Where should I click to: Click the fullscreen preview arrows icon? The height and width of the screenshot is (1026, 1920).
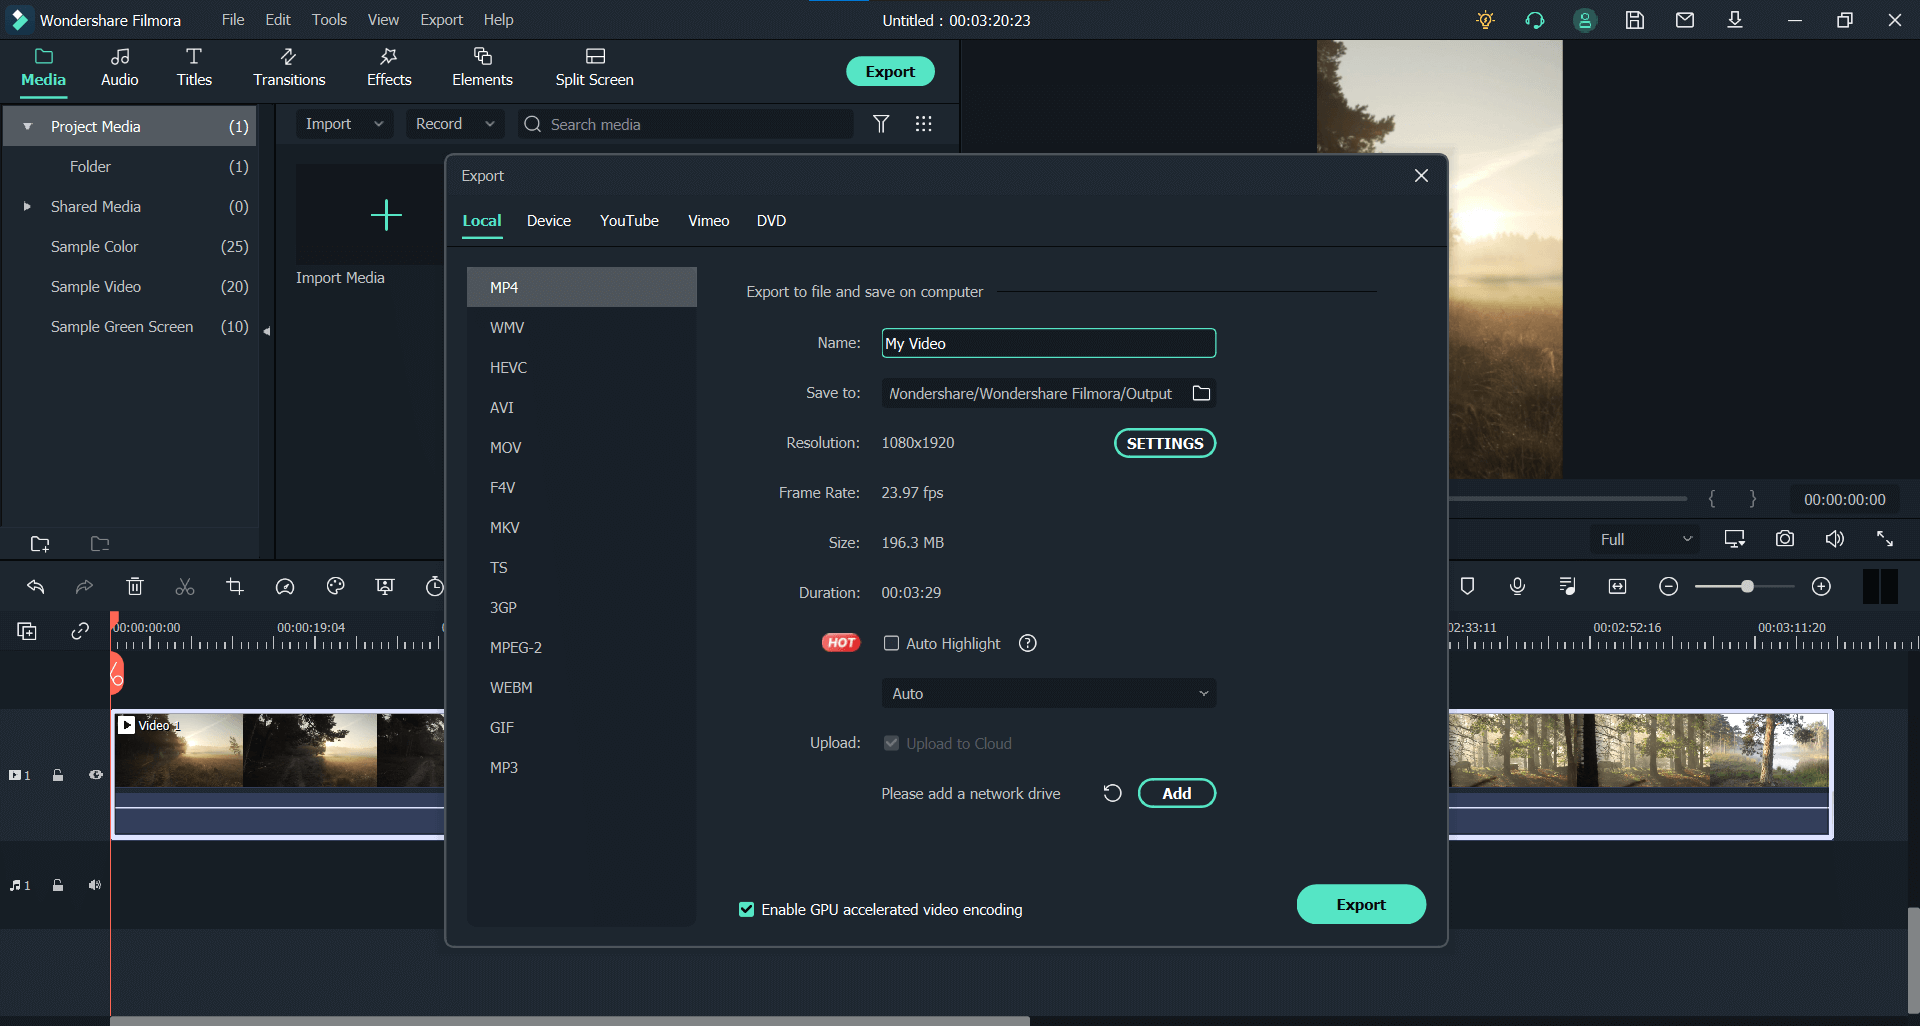click(x=1885, y=539)
